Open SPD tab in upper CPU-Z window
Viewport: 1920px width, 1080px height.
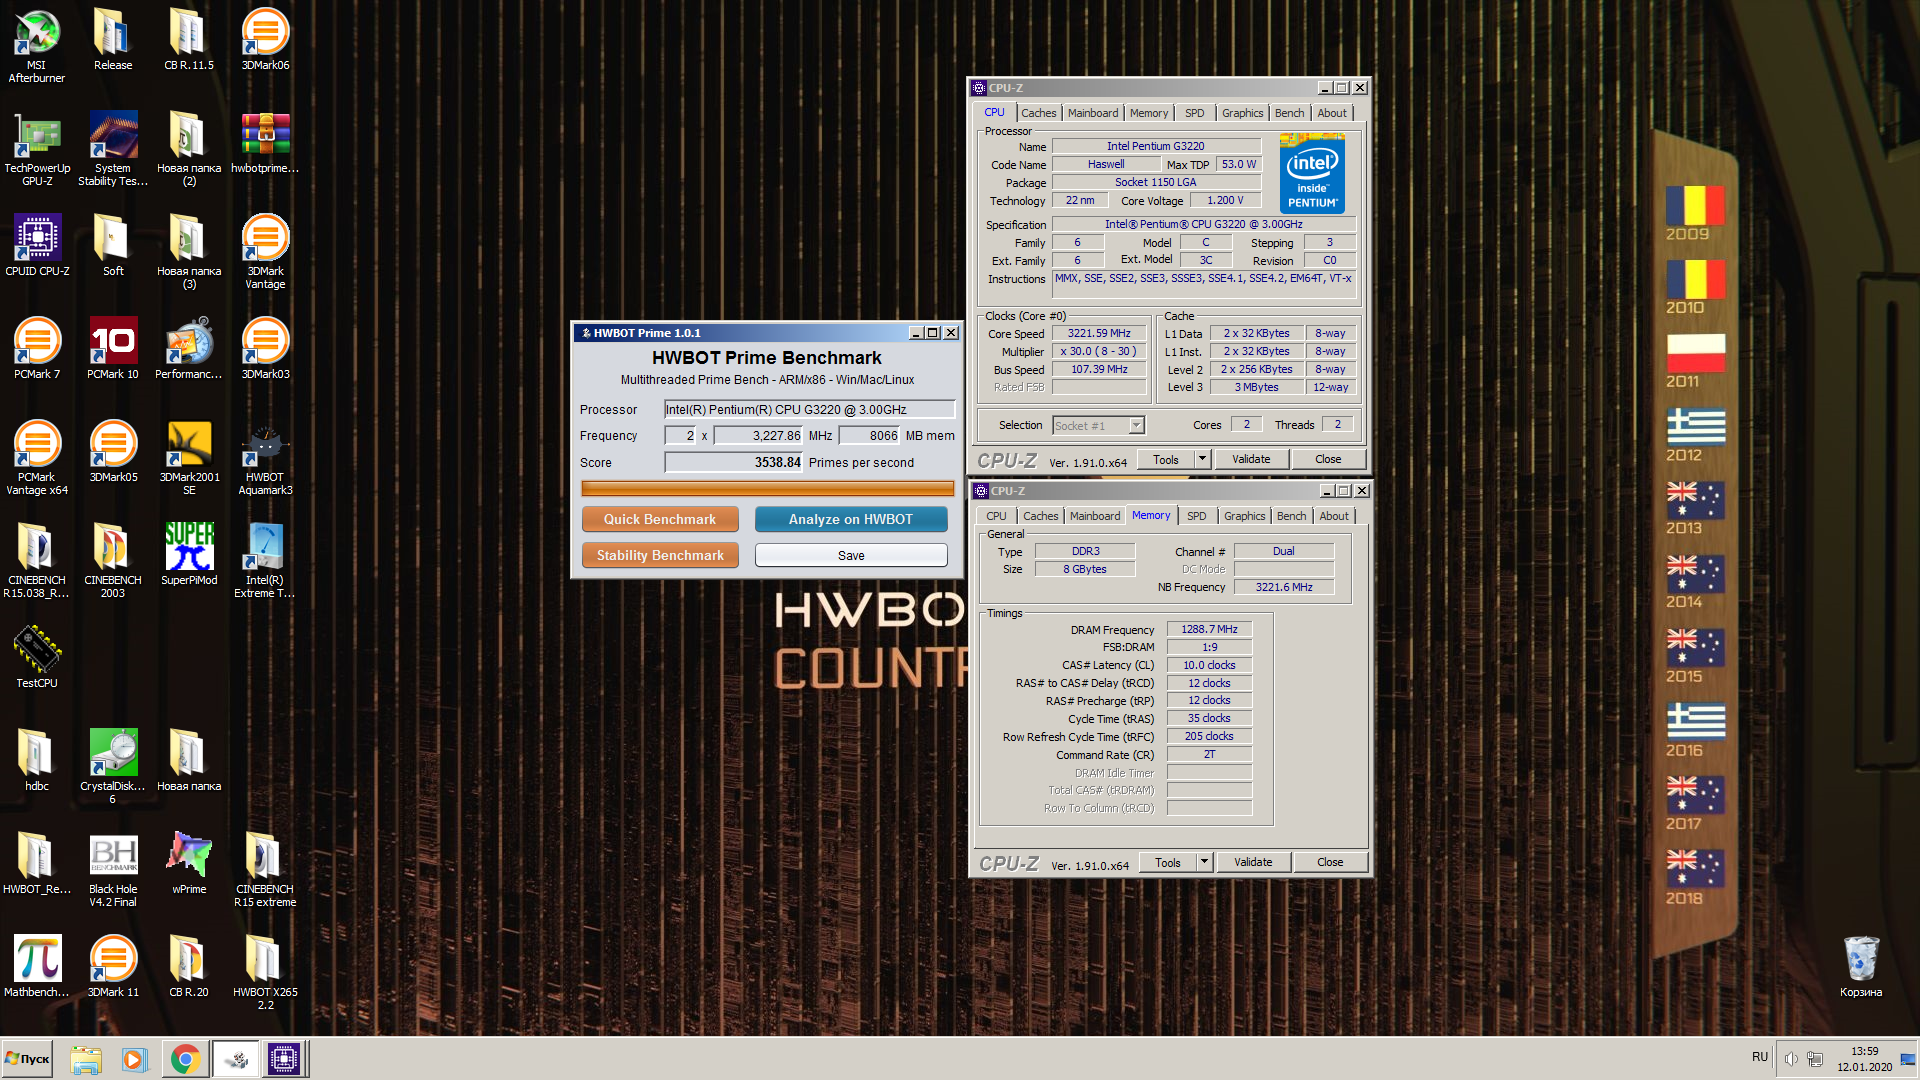pyautogui.click(x=1195, y=113)
